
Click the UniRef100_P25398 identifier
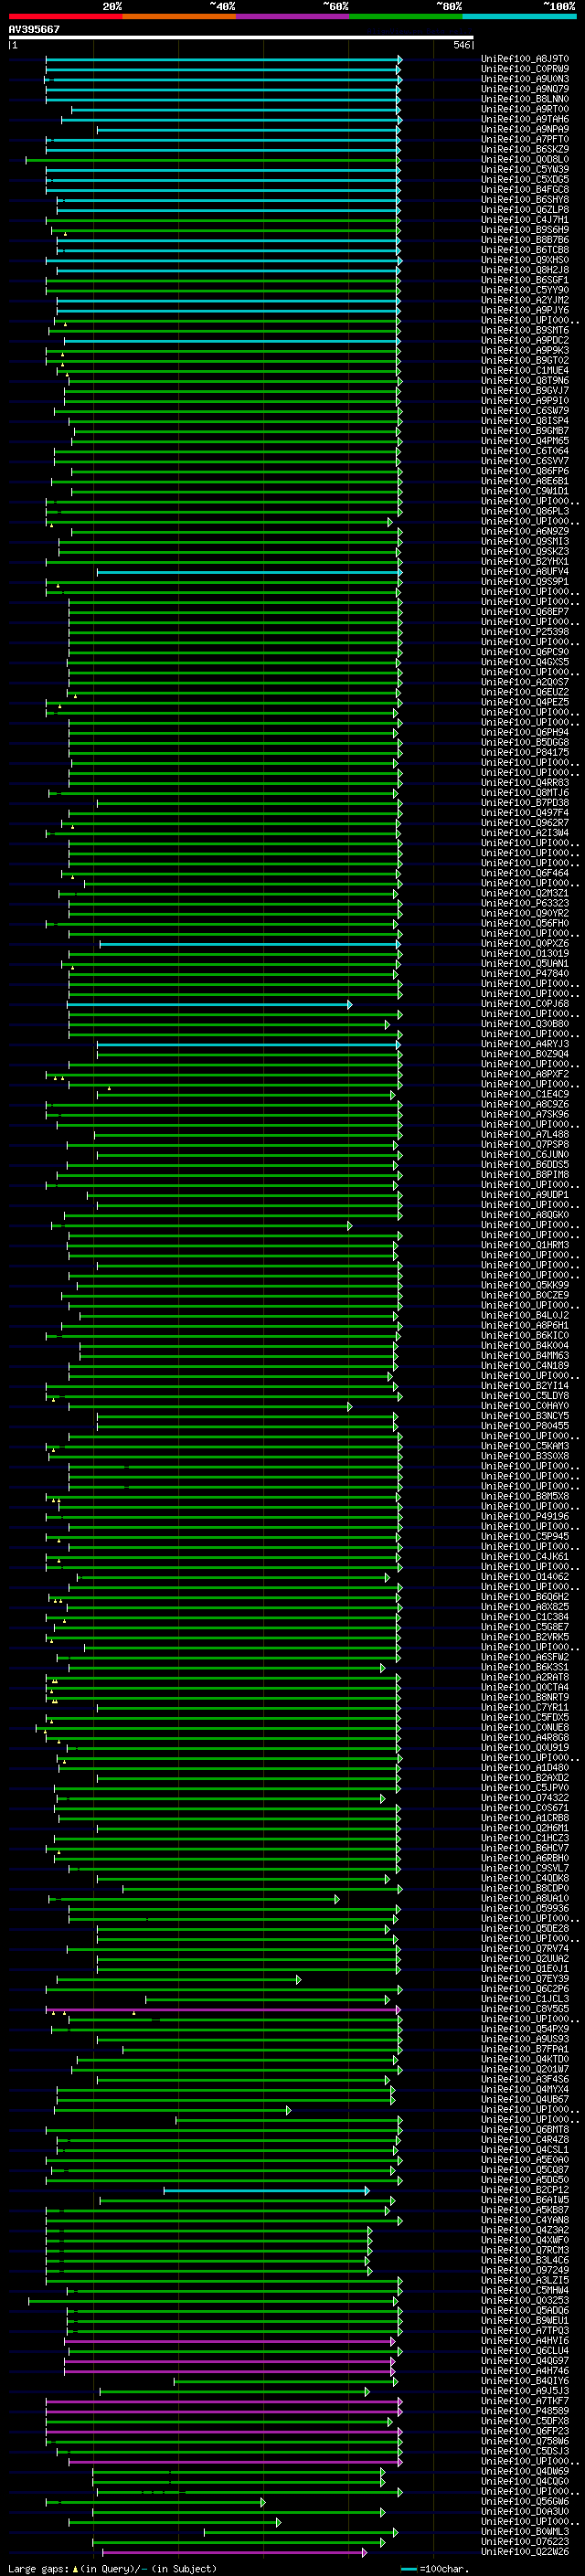click(525, 632)
